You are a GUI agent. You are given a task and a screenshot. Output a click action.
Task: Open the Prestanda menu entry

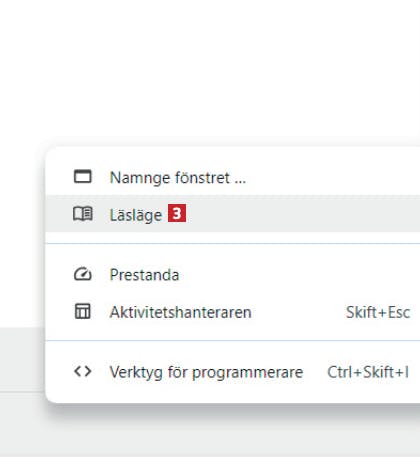tap(233, 275)
